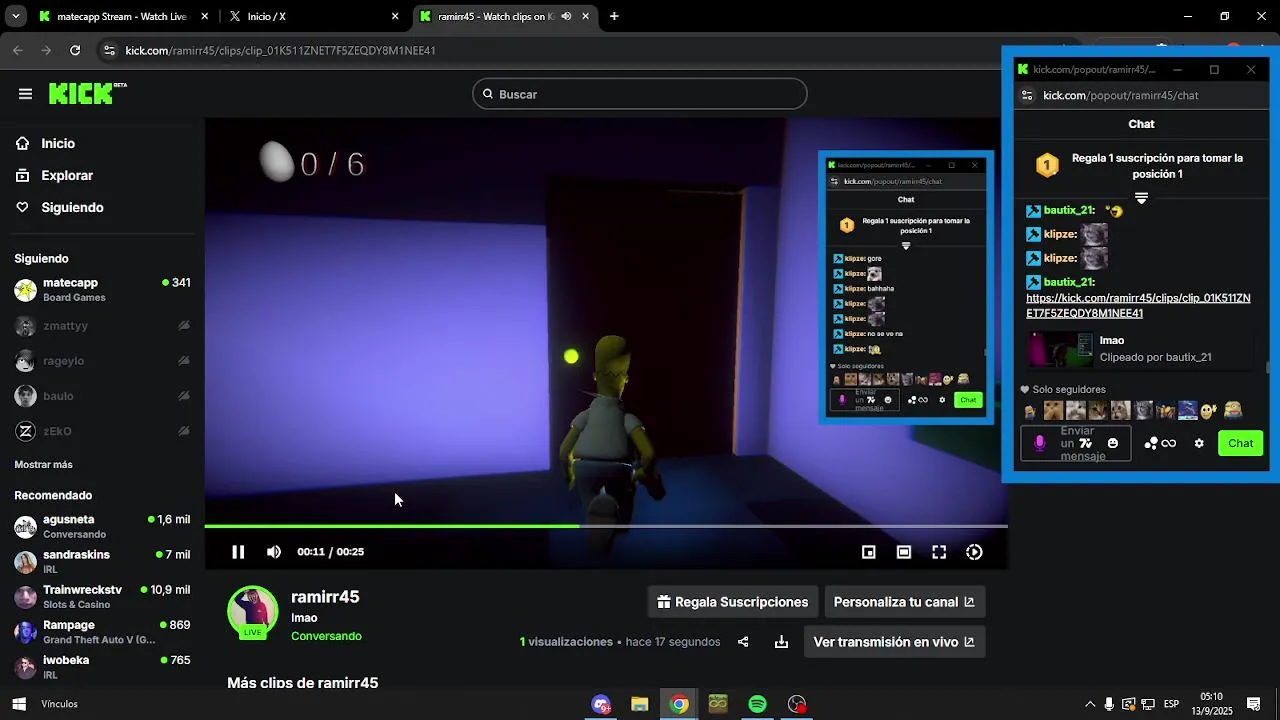Open zmattyy offline channel
Image resolution: width=1280 pixels, height=720 pixels.
click(102, 326)
